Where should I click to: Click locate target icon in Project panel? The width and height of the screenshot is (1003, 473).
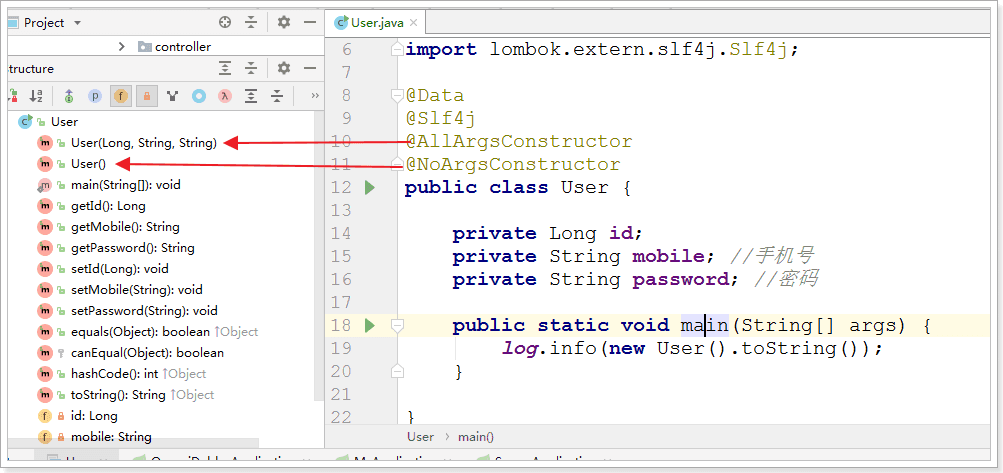[x=225, y=22]
